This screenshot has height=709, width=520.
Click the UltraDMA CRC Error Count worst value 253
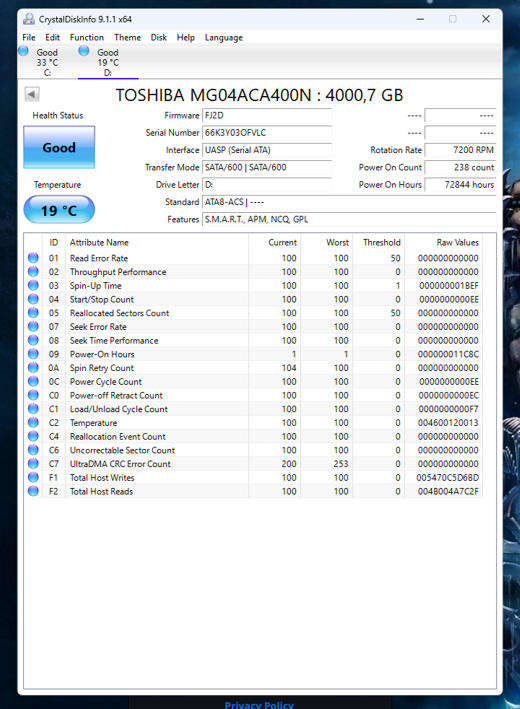340,464
